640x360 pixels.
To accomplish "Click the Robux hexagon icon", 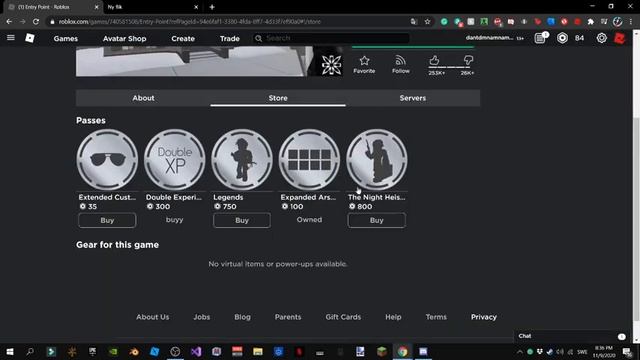I will click(x=562, y=38).
